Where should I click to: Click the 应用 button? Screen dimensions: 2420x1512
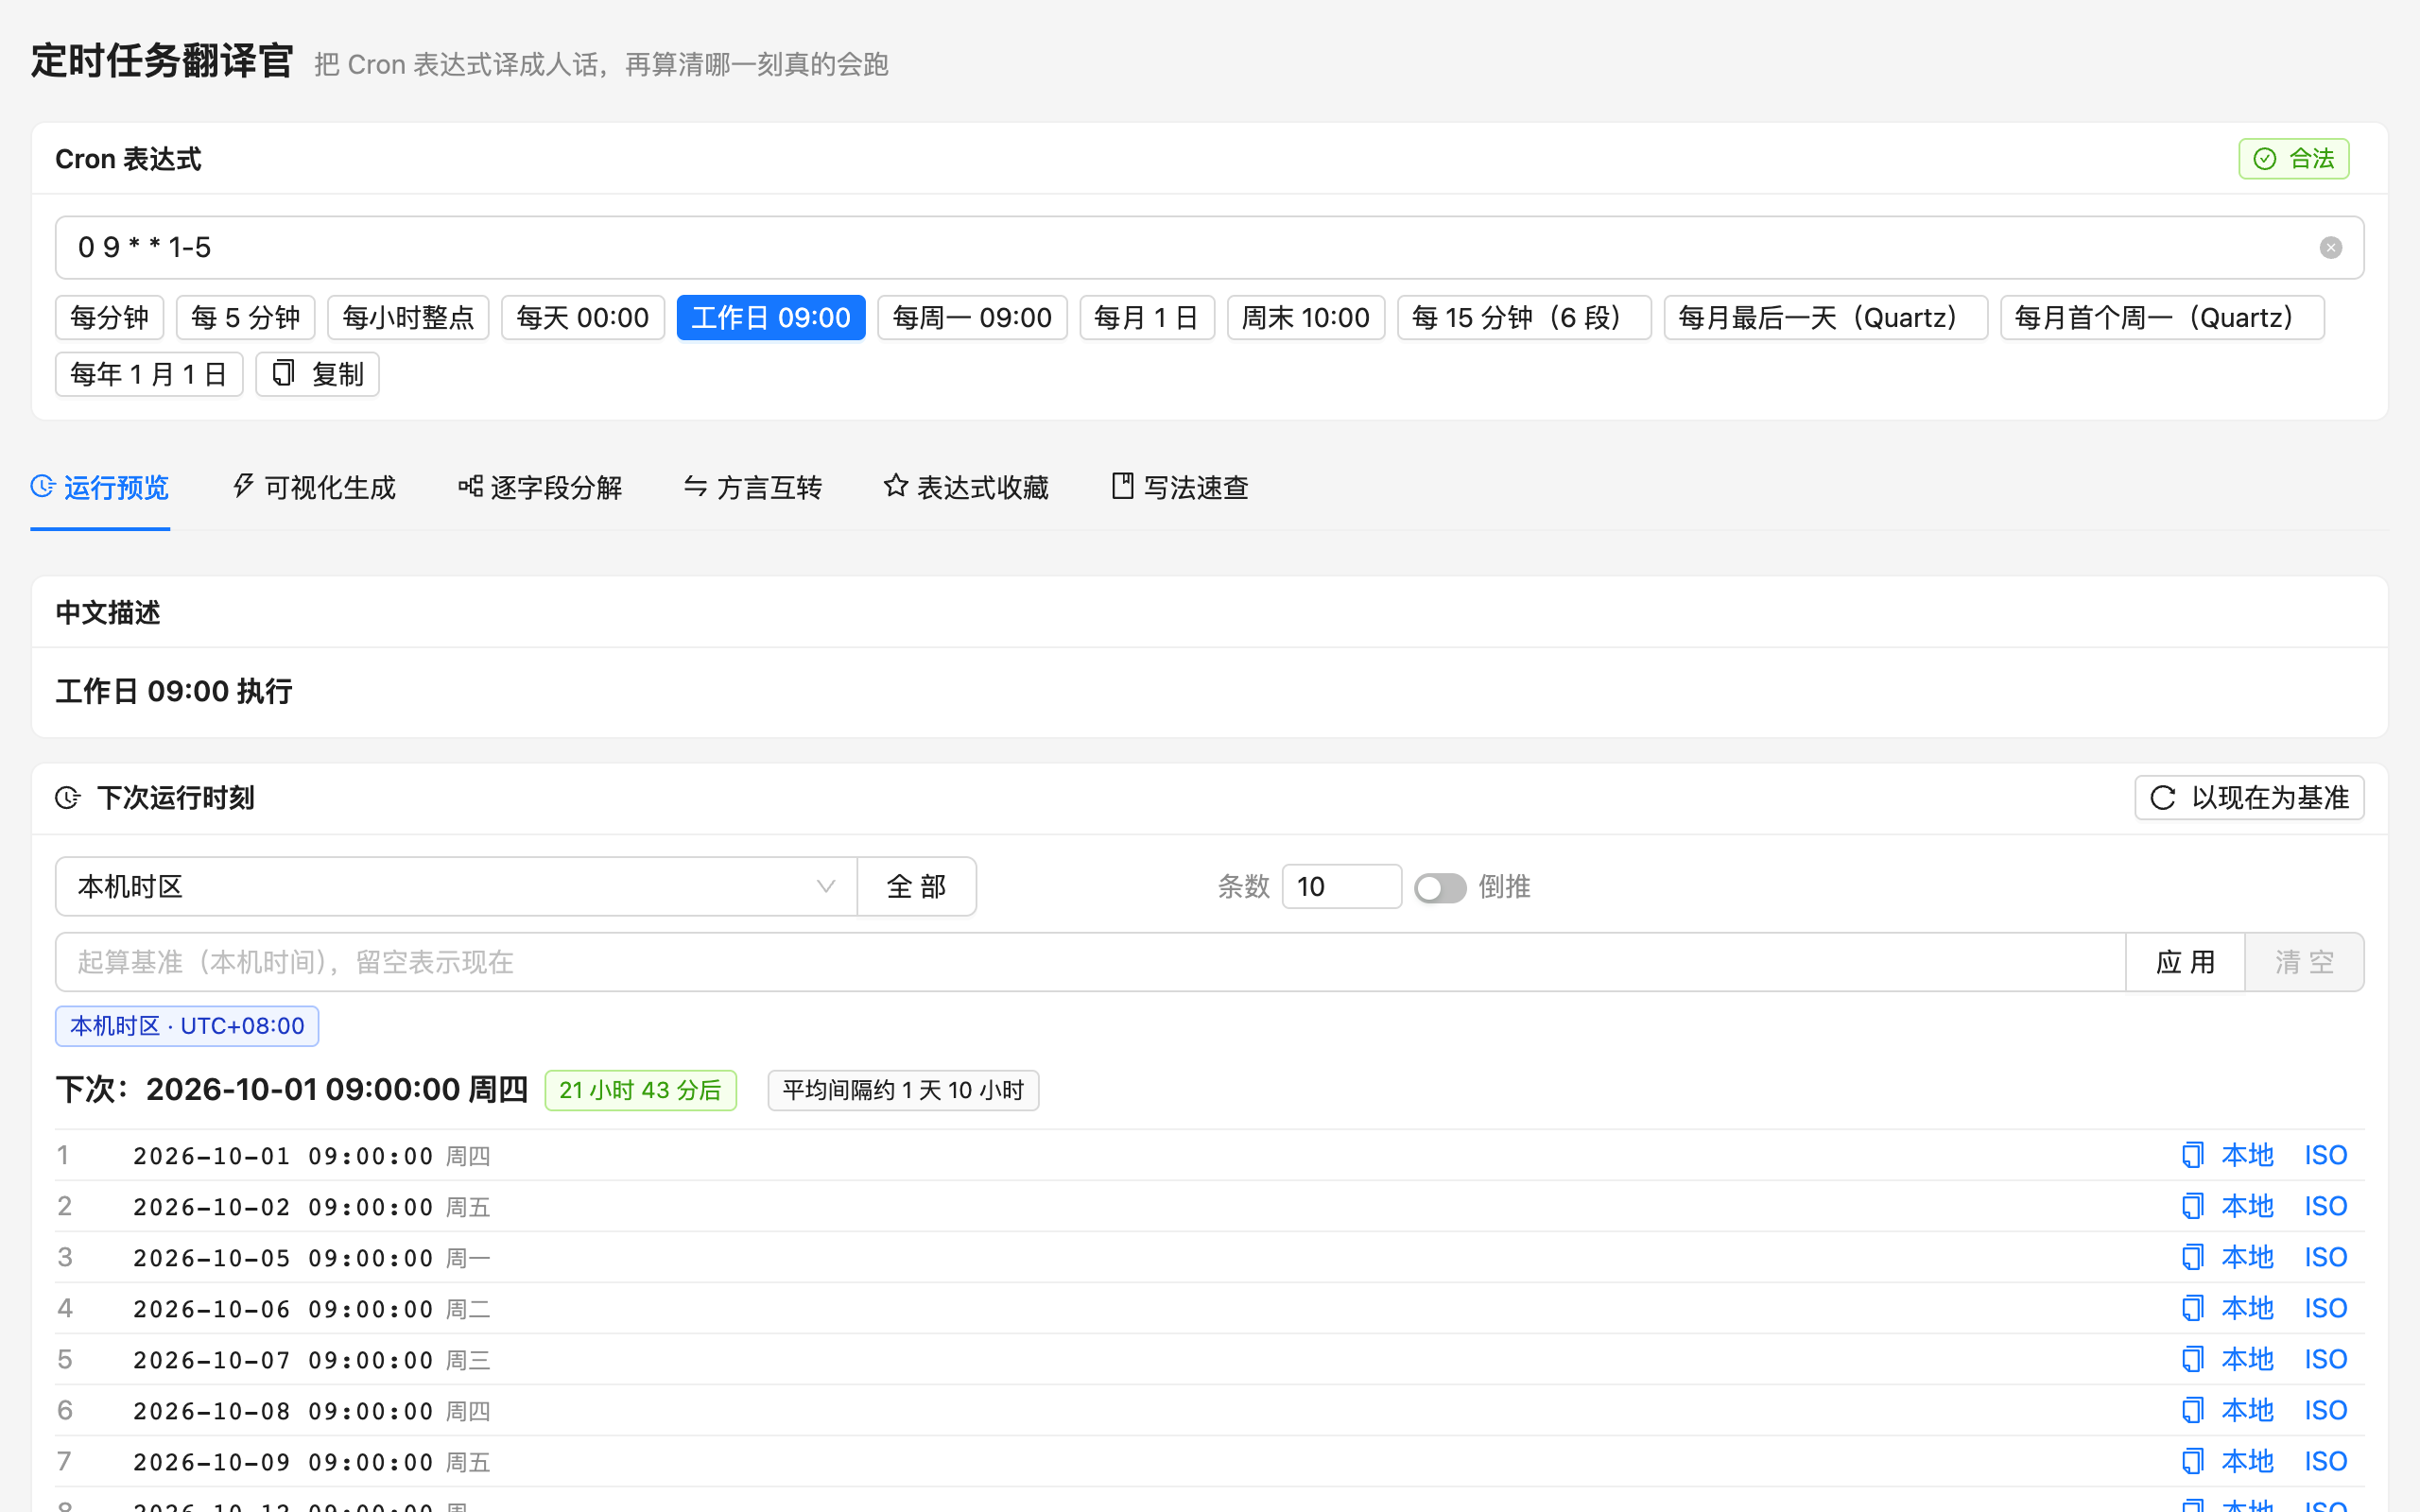[2185, 962]
